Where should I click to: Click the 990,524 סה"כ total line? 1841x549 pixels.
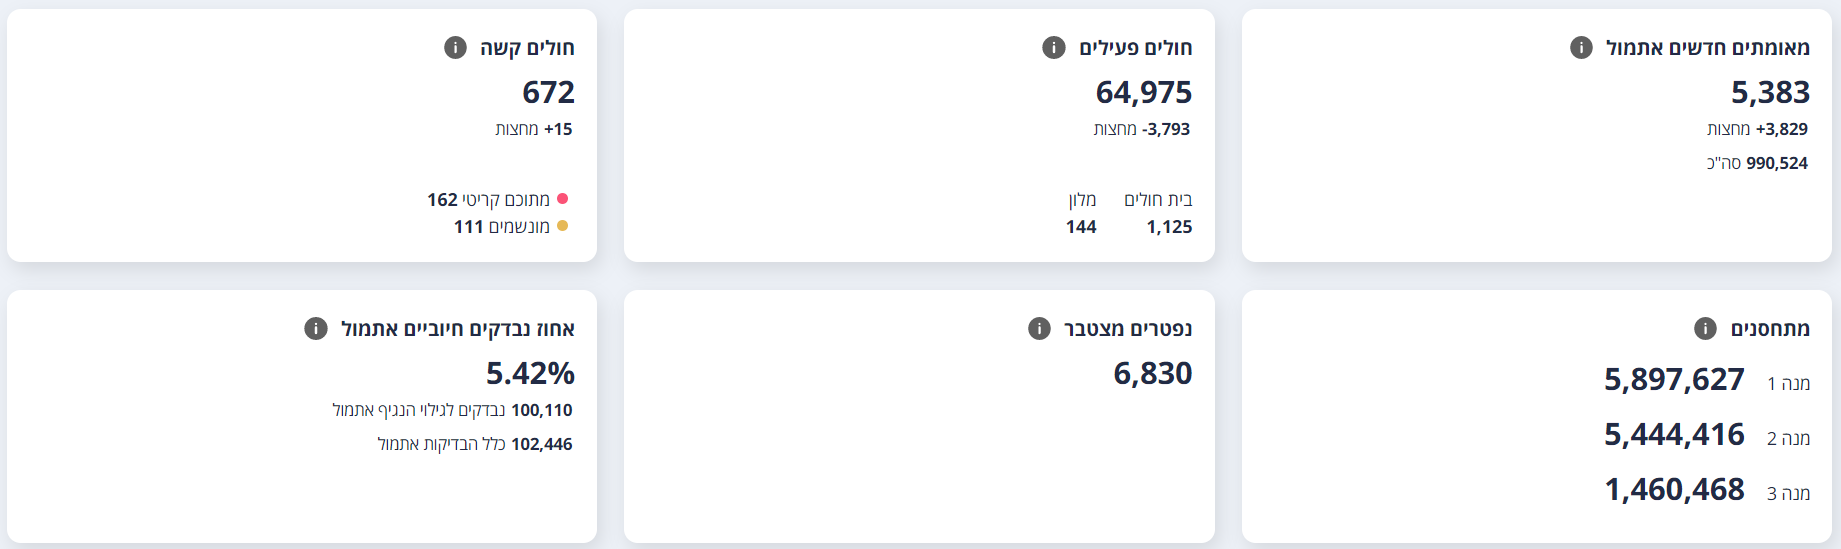pos(1757,163)
